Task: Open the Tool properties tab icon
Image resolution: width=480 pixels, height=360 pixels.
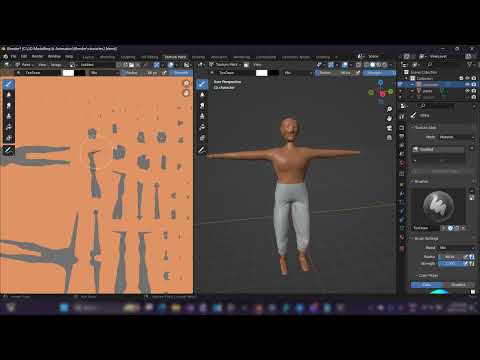Action: (402, 116)
